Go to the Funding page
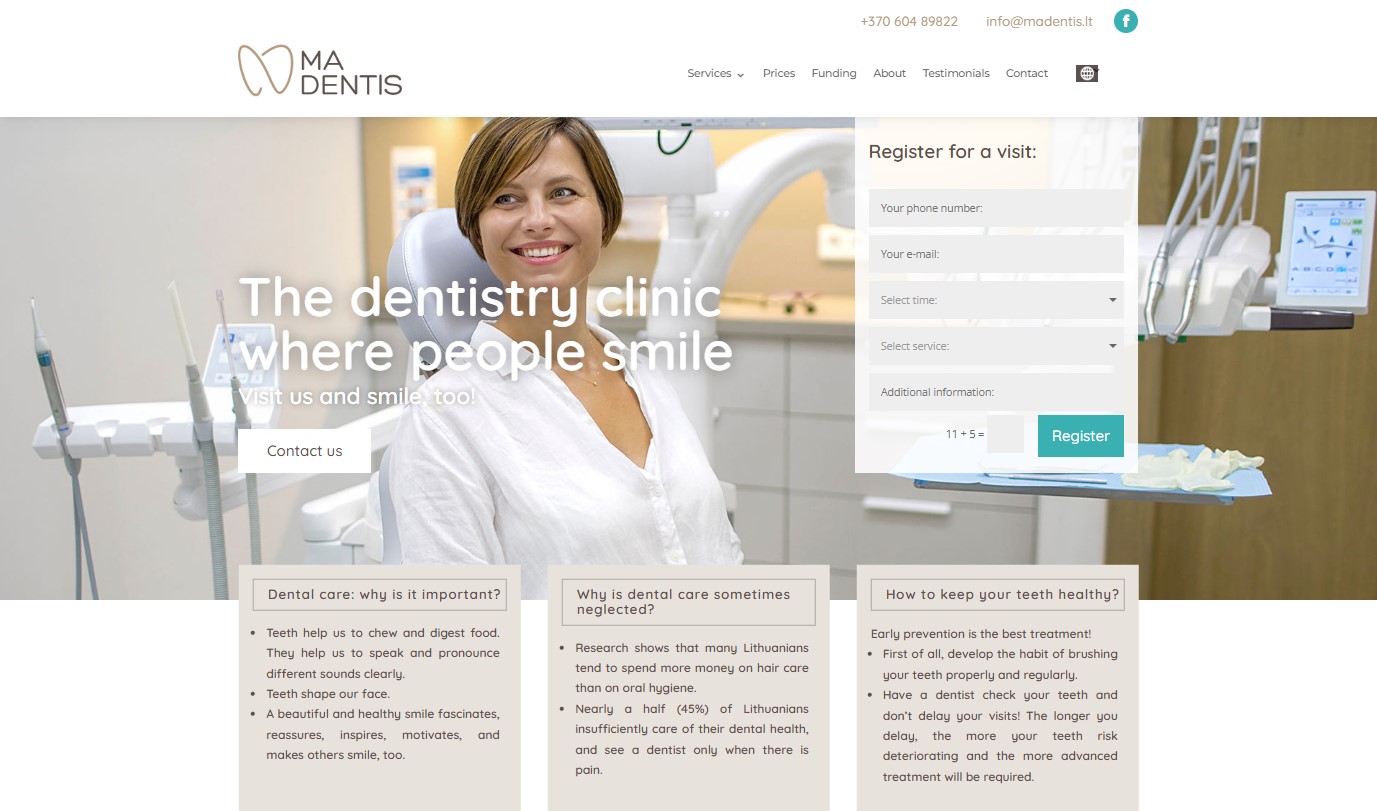The image size is (1377, 811). (x=834, y=73)
